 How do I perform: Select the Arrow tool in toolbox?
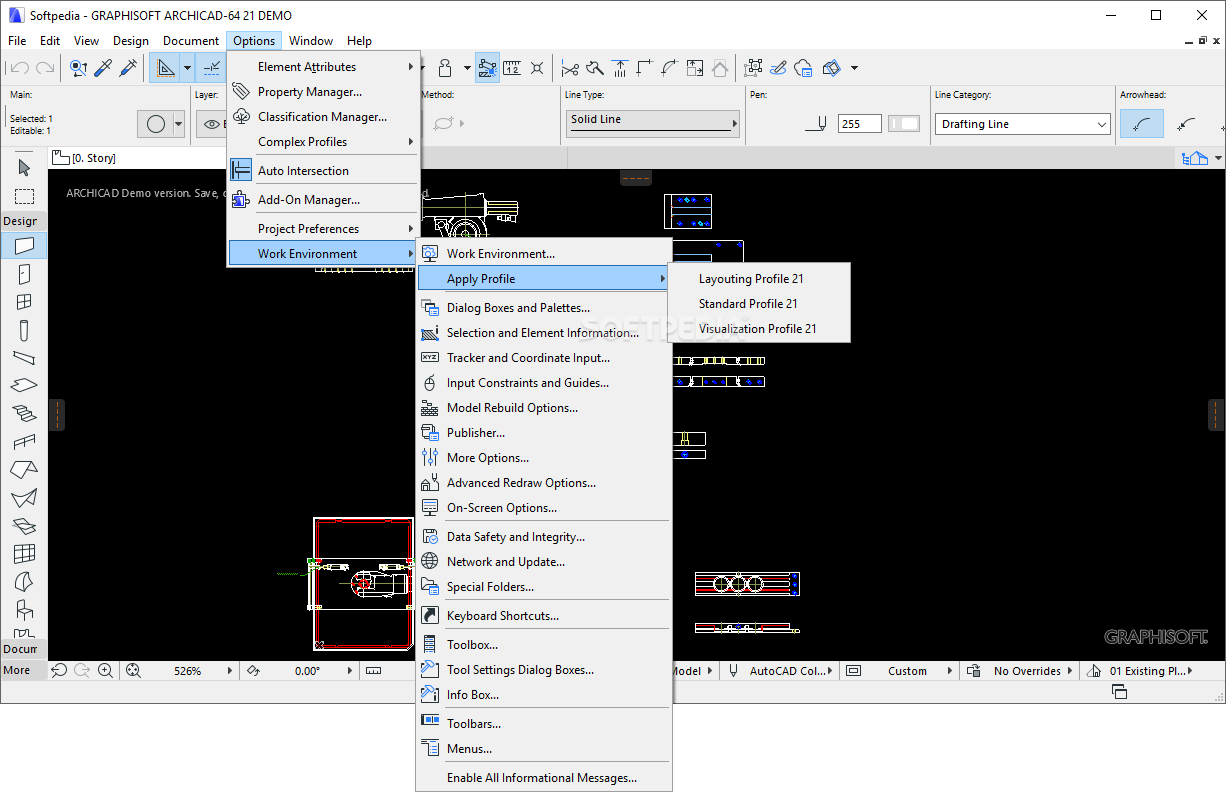[24, 168]
